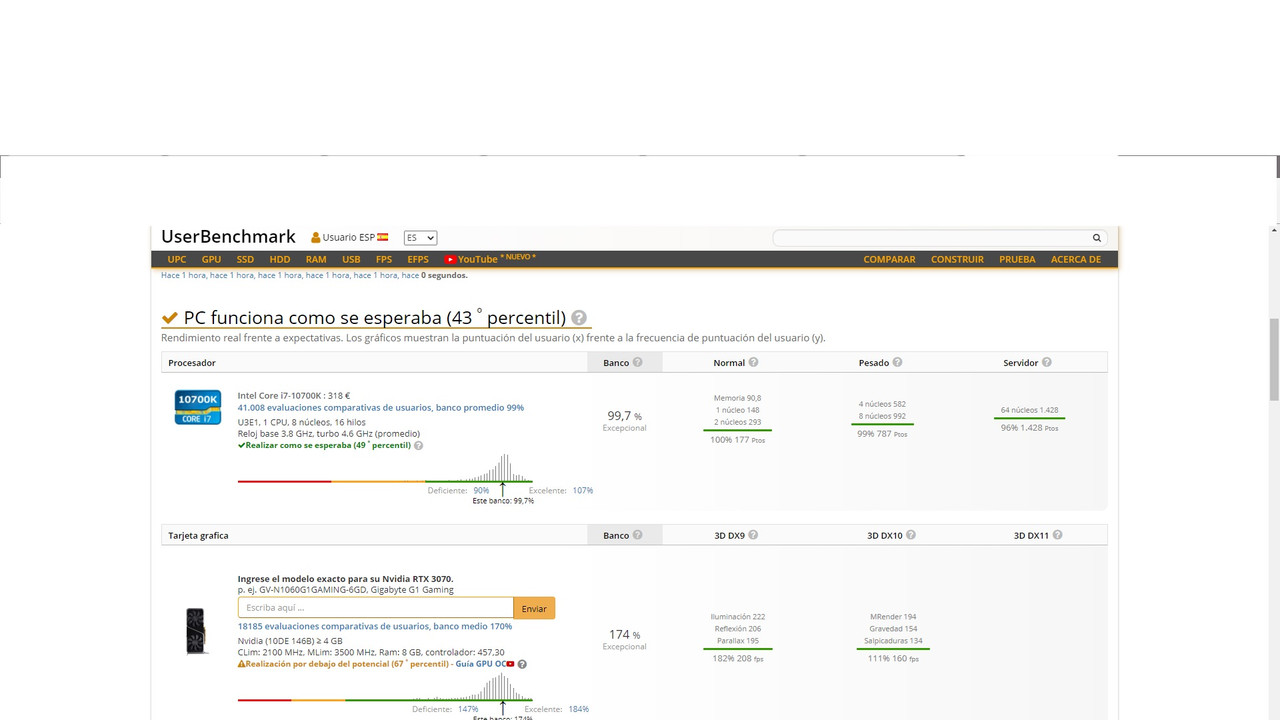The image size is (1280, 720).
Task: Click the 174 % Excepcional GPU score
Action: (x=624, y=639)
